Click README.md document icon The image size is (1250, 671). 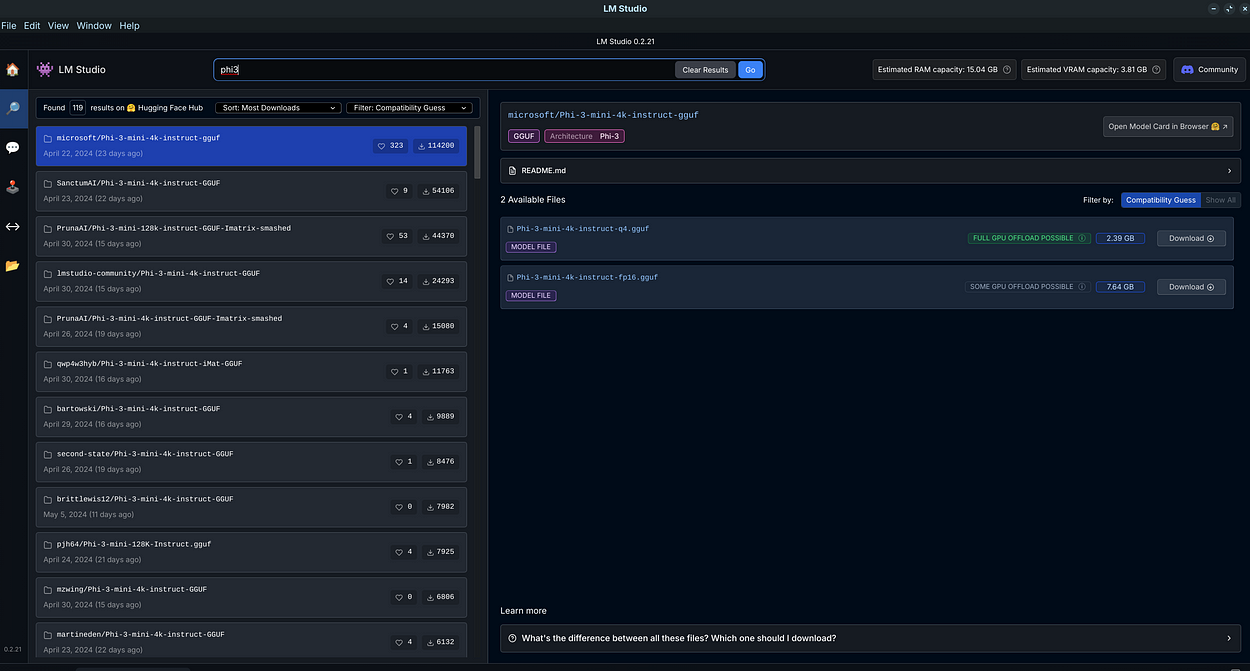point(513,171)
